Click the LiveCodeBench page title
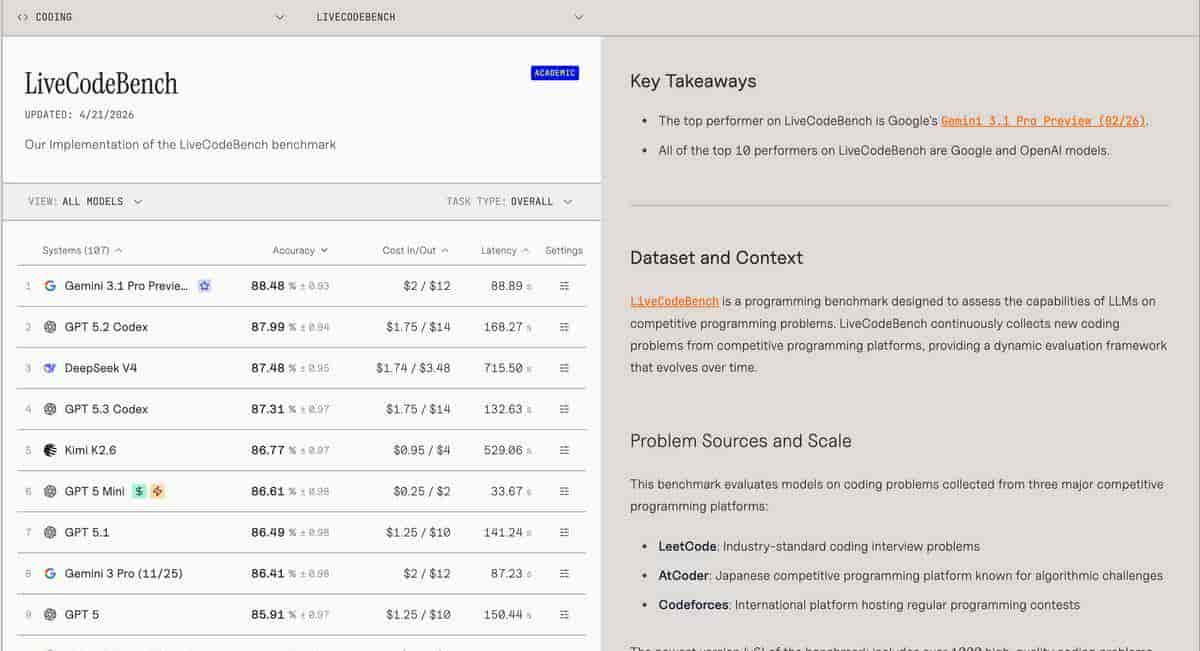This screenshot has width=1200, height=651. point(101,83)
